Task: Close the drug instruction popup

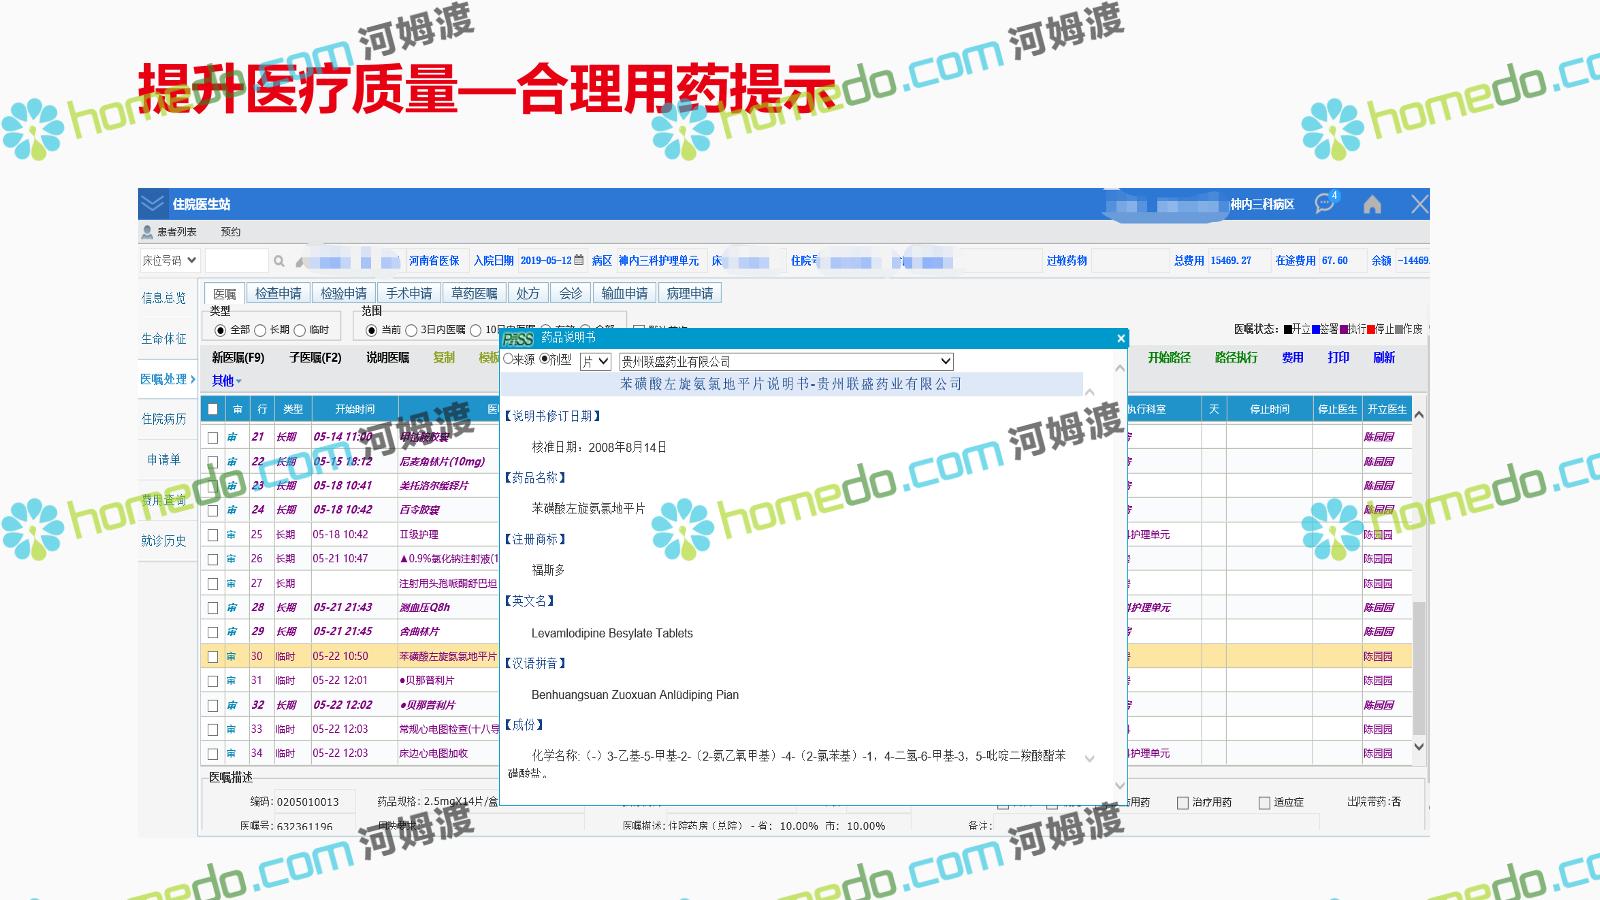Action: coord(1120,339)
